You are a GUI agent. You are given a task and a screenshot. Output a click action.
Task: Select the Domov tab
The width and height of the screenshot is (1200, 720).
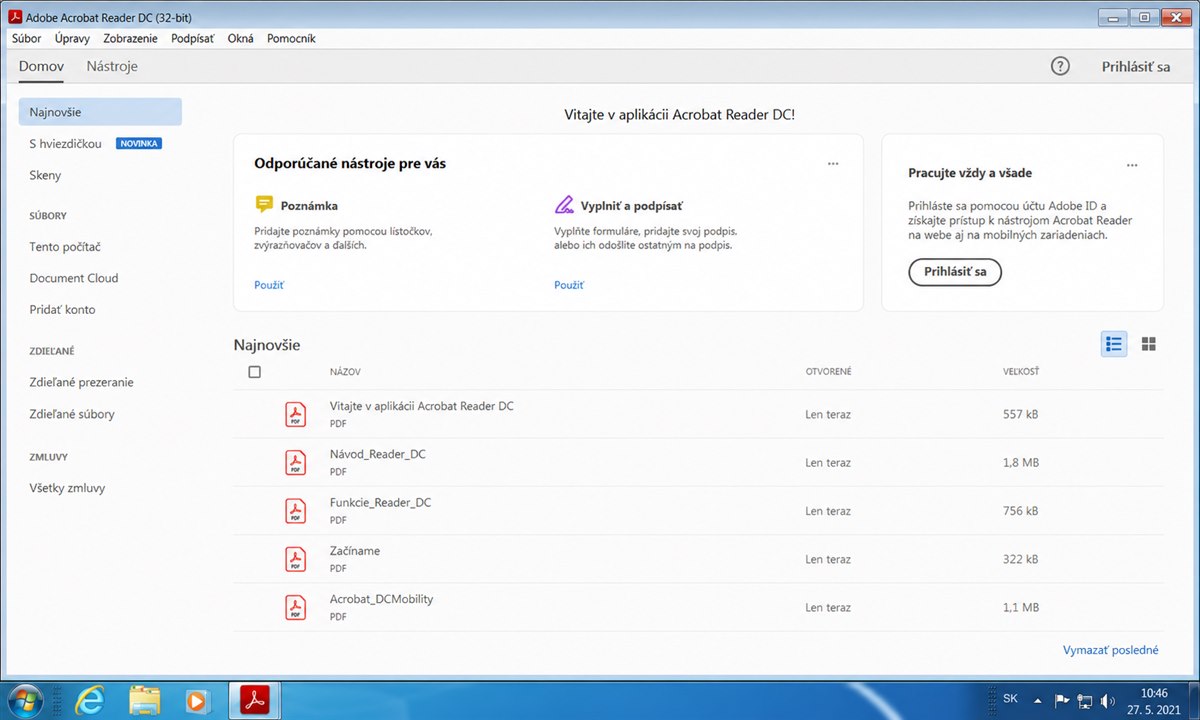click(41, 66)
